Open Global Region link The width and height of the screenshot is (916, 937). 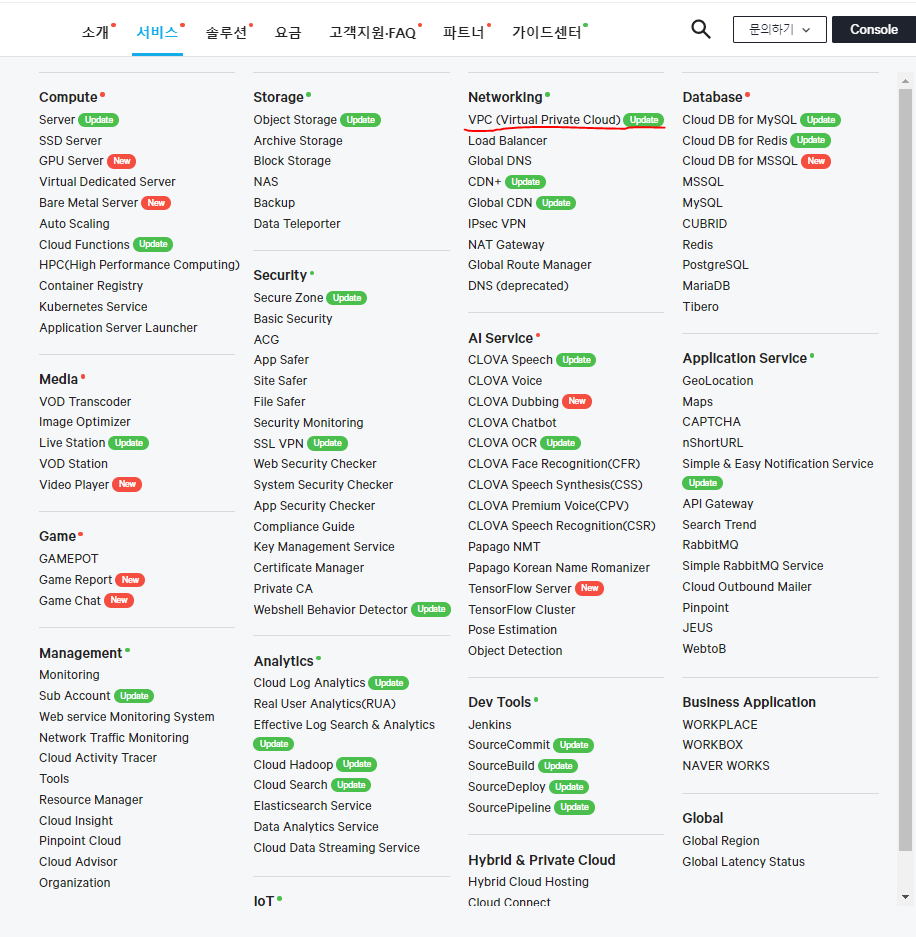(x=721, y=841)
